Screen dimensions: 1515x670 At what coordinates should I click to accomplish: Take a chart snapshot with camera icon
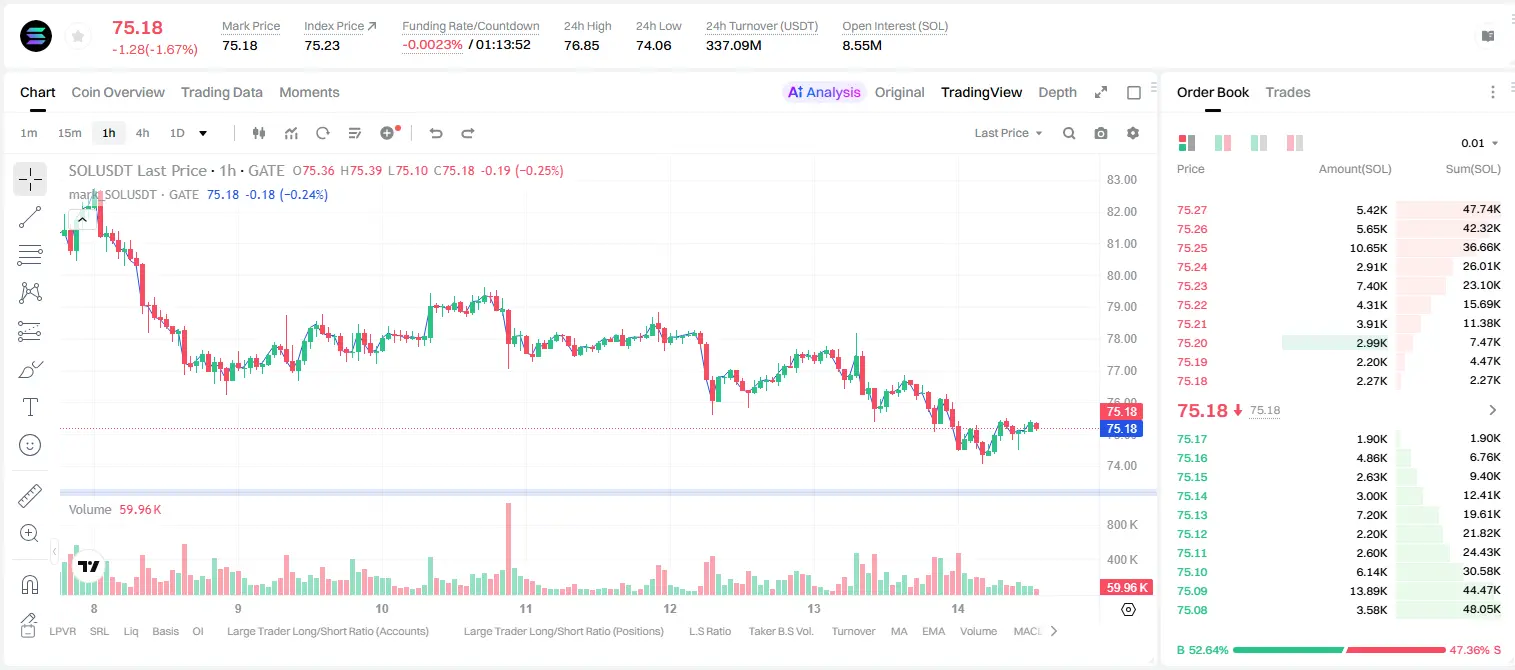click(1101, 133)
